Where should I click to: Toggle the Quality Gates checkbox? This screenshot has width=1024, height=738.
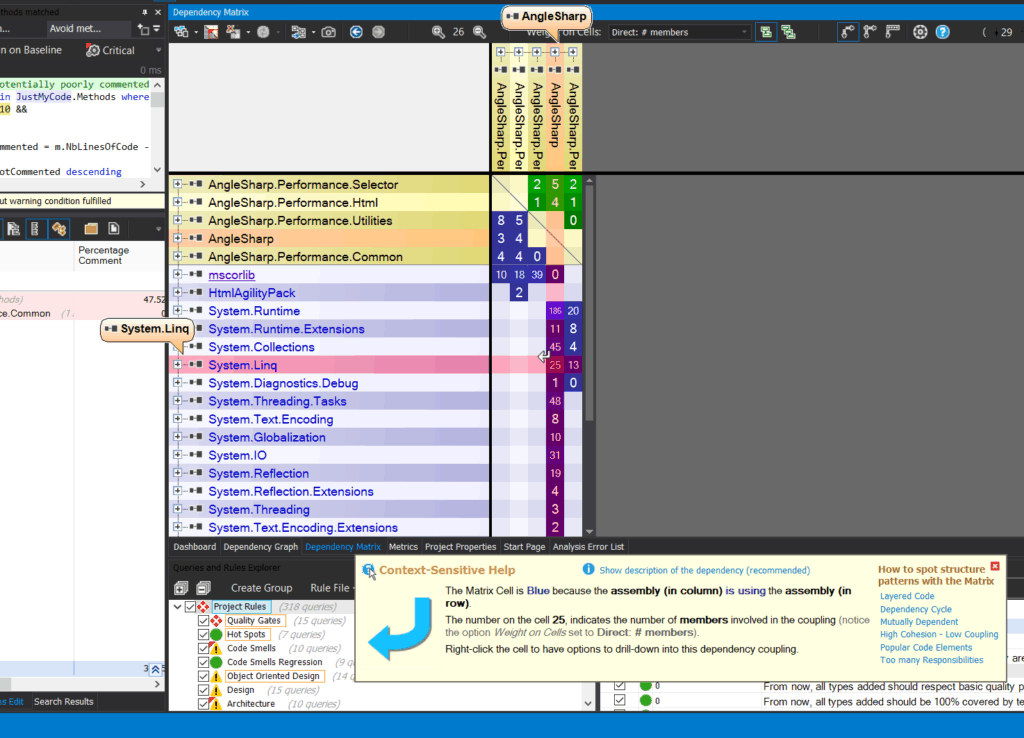coord(203,620)
